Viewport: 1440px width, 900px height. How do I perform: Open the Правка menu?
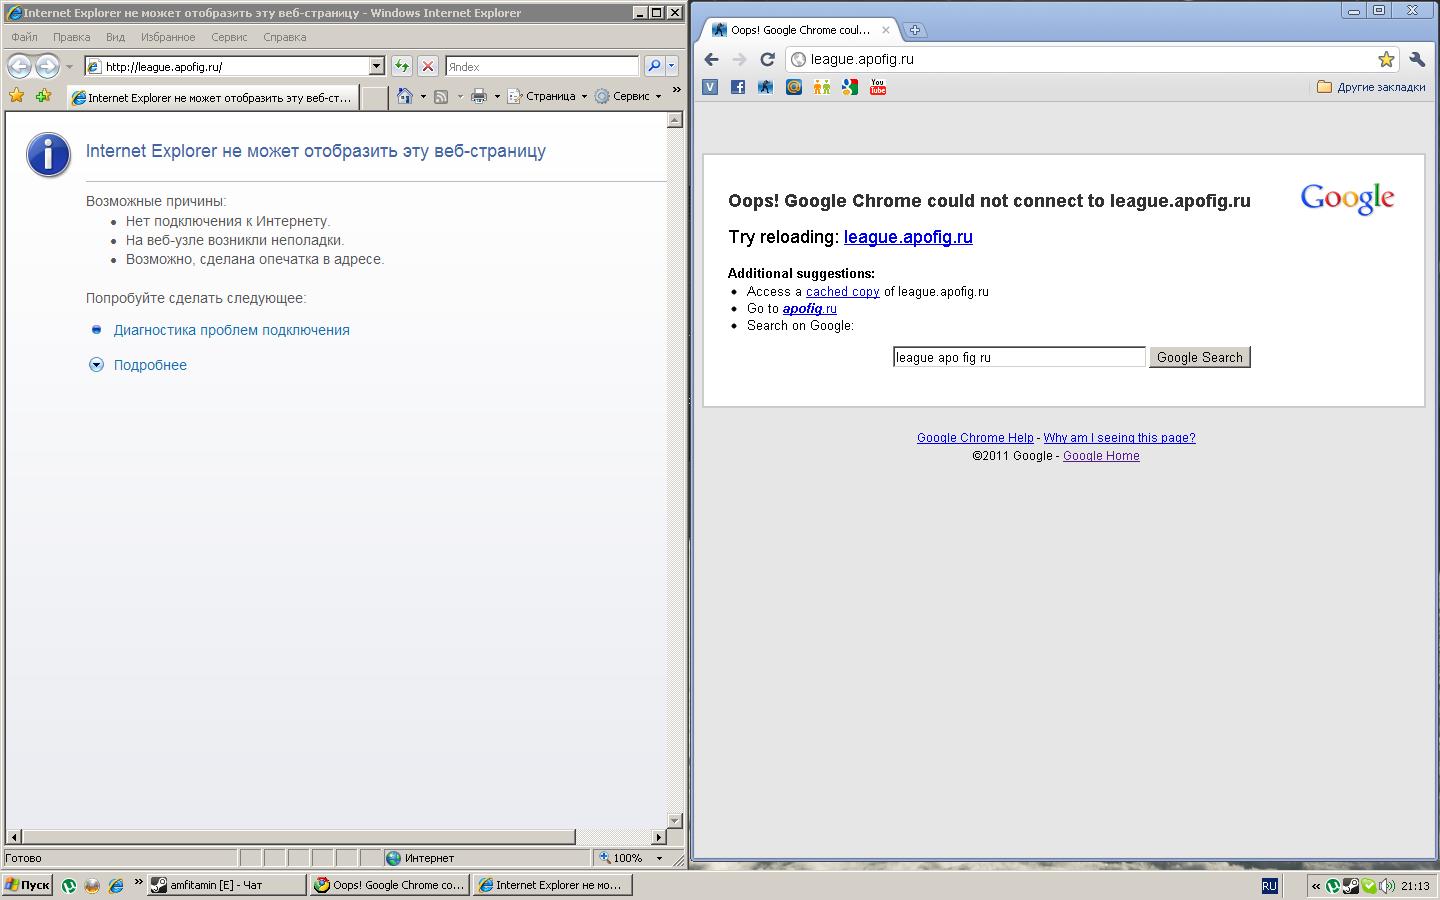[x=72, y=37]
